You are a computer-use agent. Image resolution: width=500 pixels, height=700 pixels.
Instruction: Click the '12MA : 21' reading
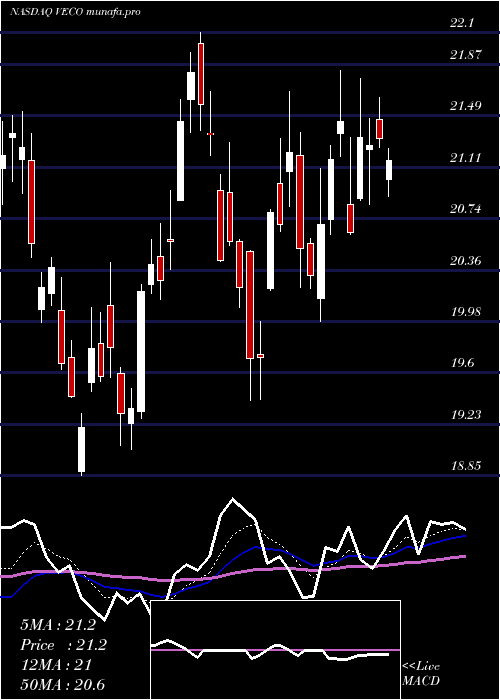[56, 665]
